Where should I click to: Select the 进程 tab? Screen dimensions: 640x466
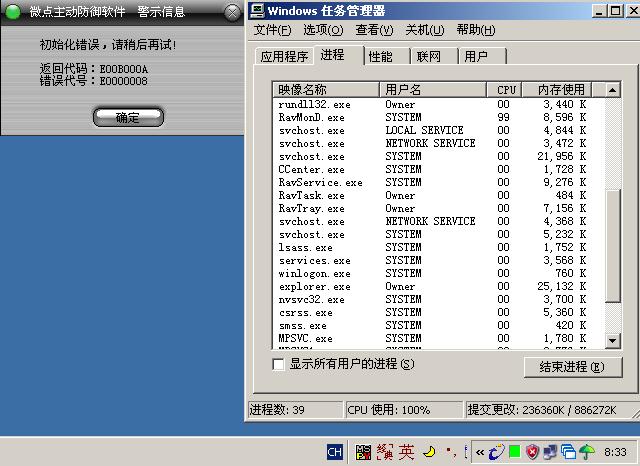click(x=338, y=55)
